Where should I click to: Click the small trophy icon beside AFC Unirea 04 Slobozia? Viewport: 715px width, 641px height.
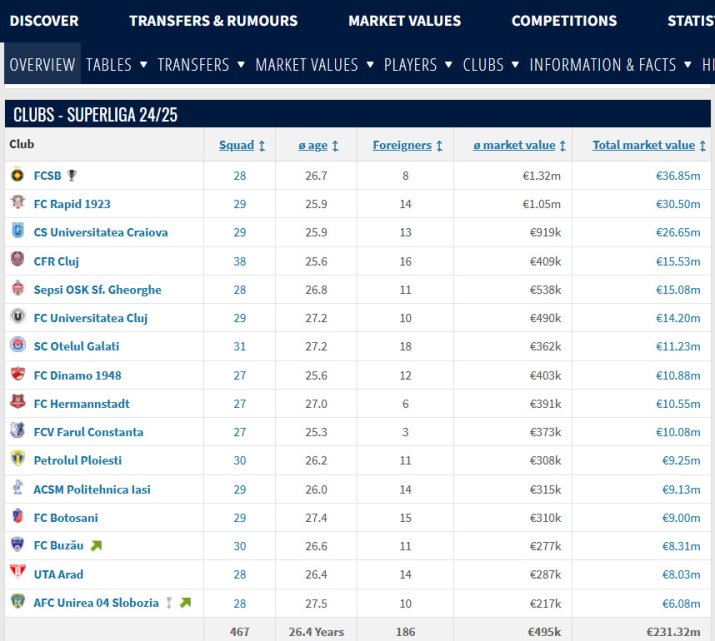click(x=169, y=603)
